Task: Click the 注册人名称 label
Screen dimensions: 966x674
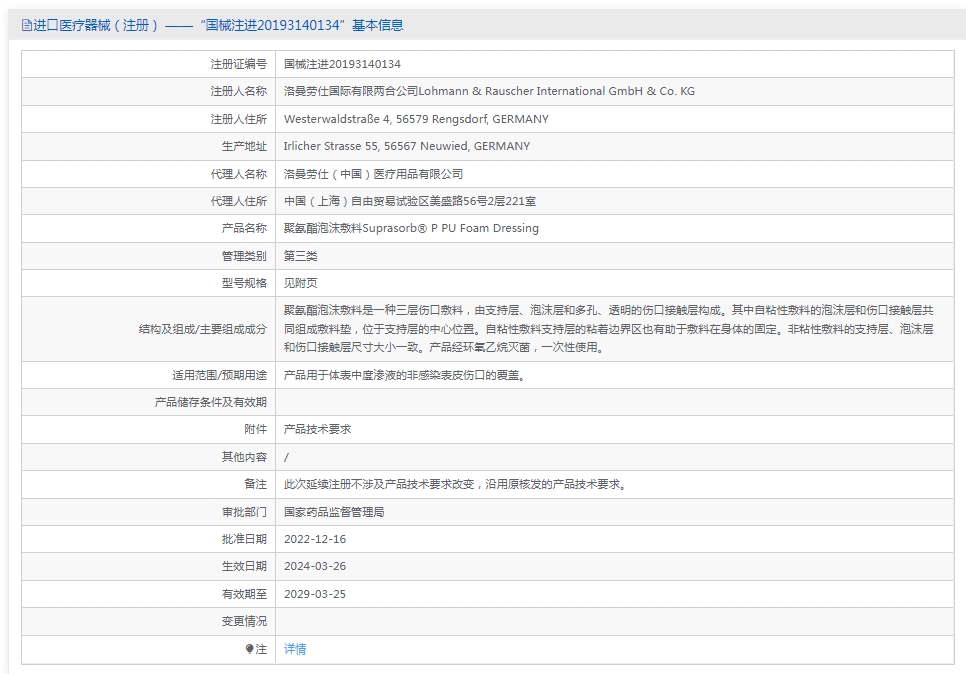Action: pyautogui.click(x=238, y=91)
